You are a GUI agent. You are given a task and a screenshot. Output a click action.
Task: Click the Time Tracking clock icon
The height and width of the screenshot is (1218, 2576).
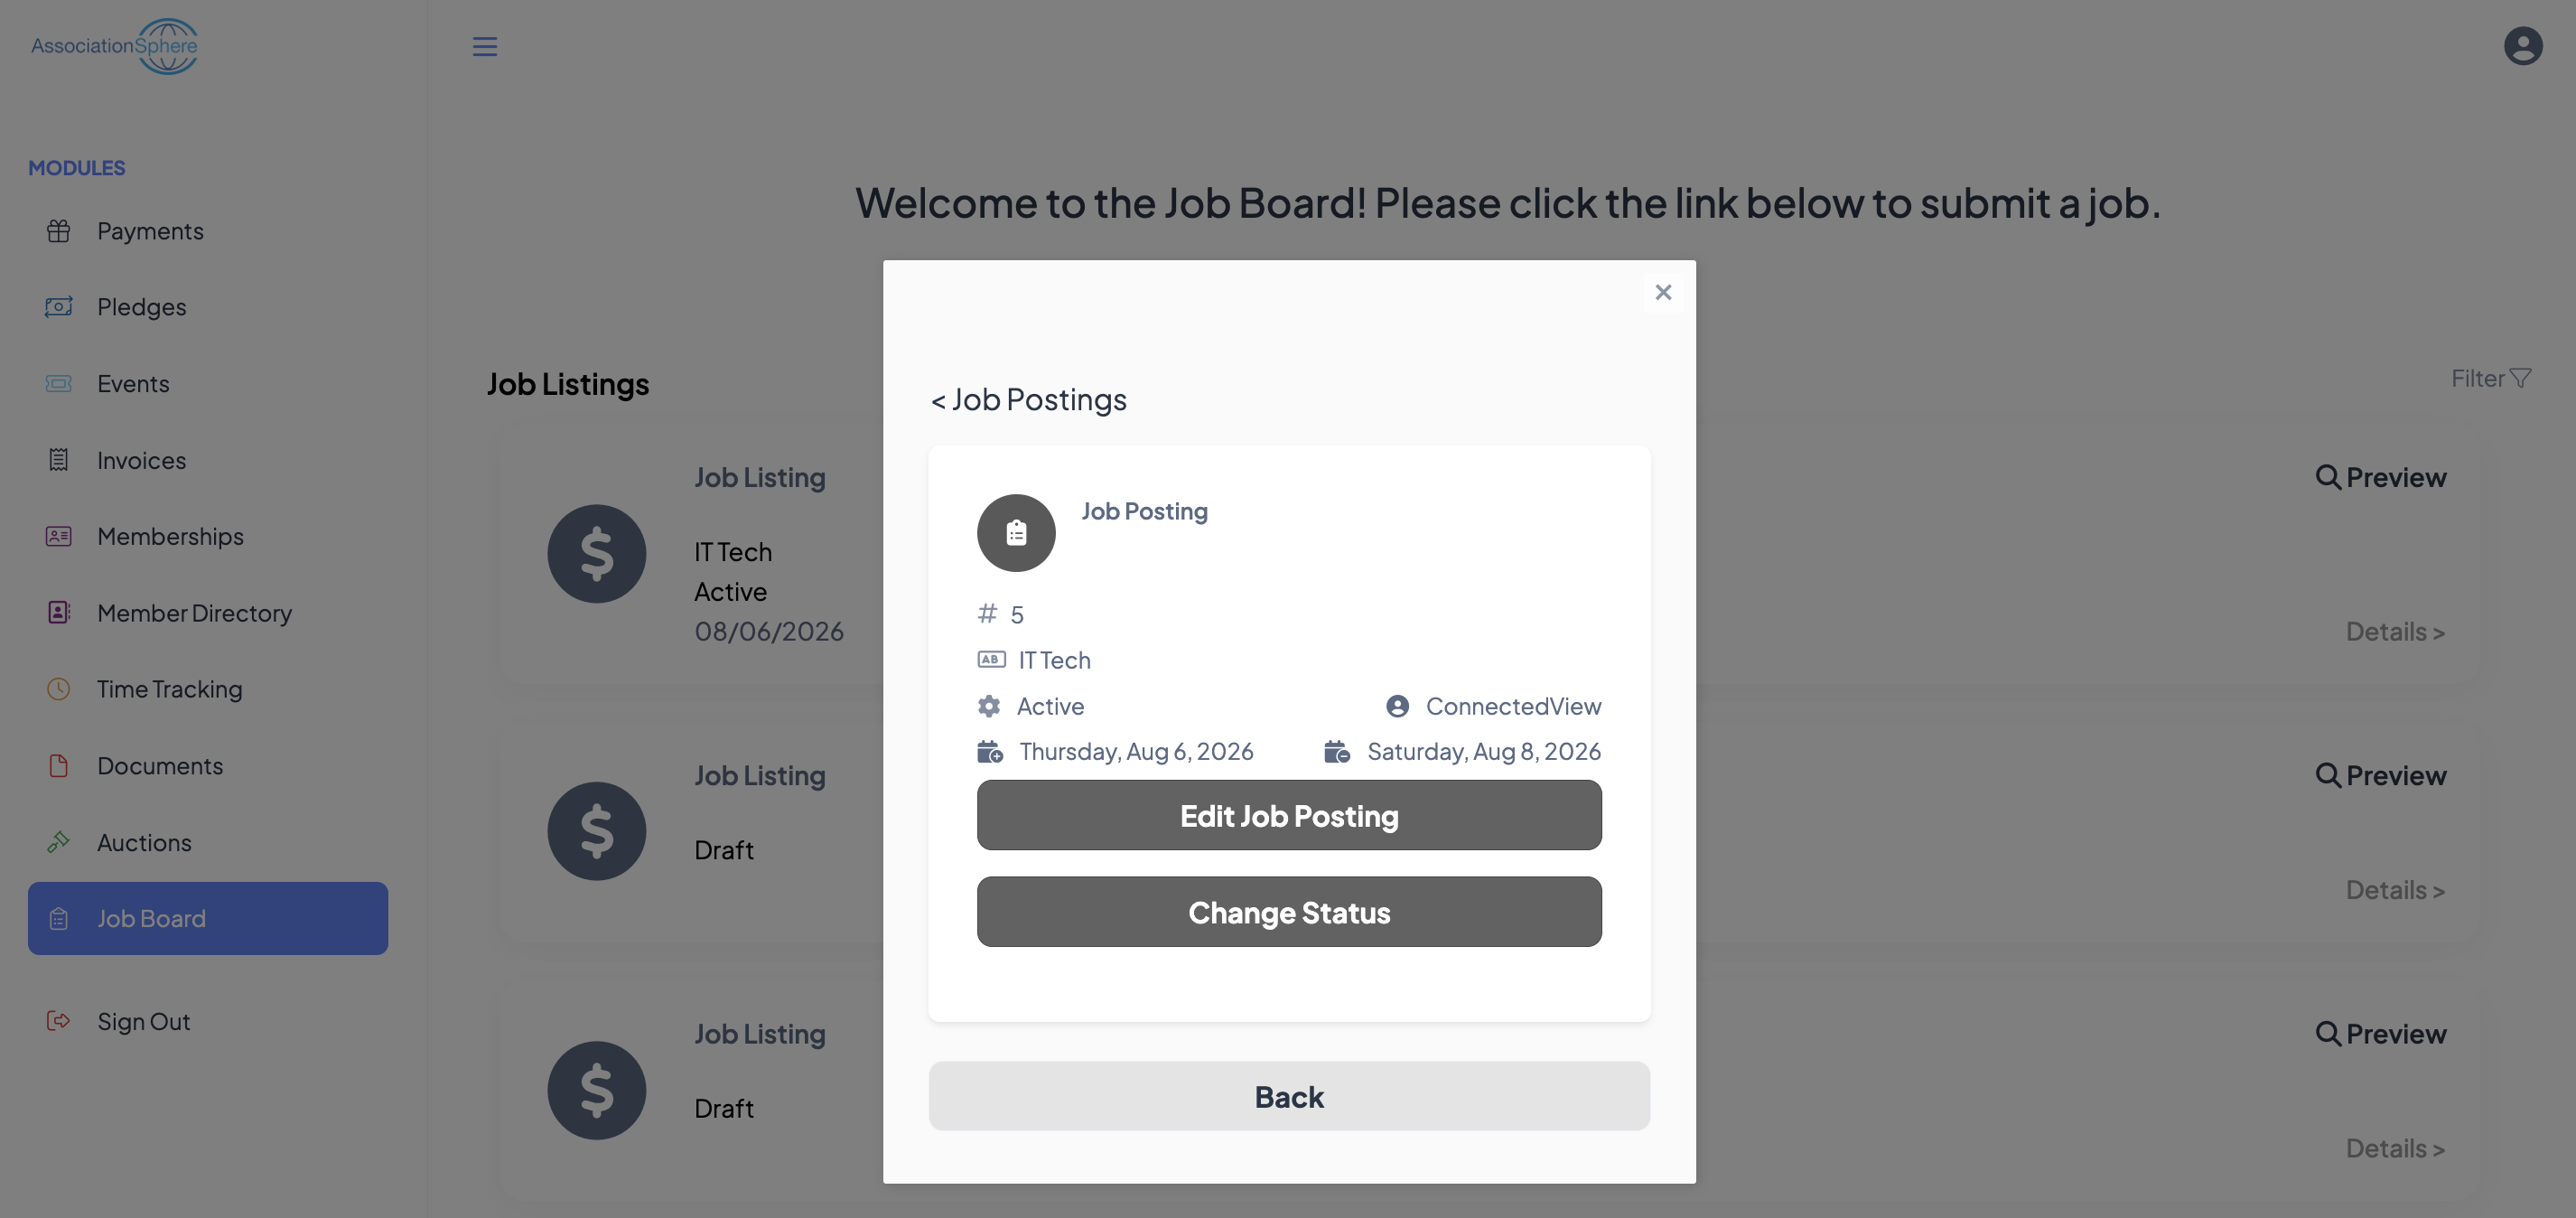[x=58, y=689]
